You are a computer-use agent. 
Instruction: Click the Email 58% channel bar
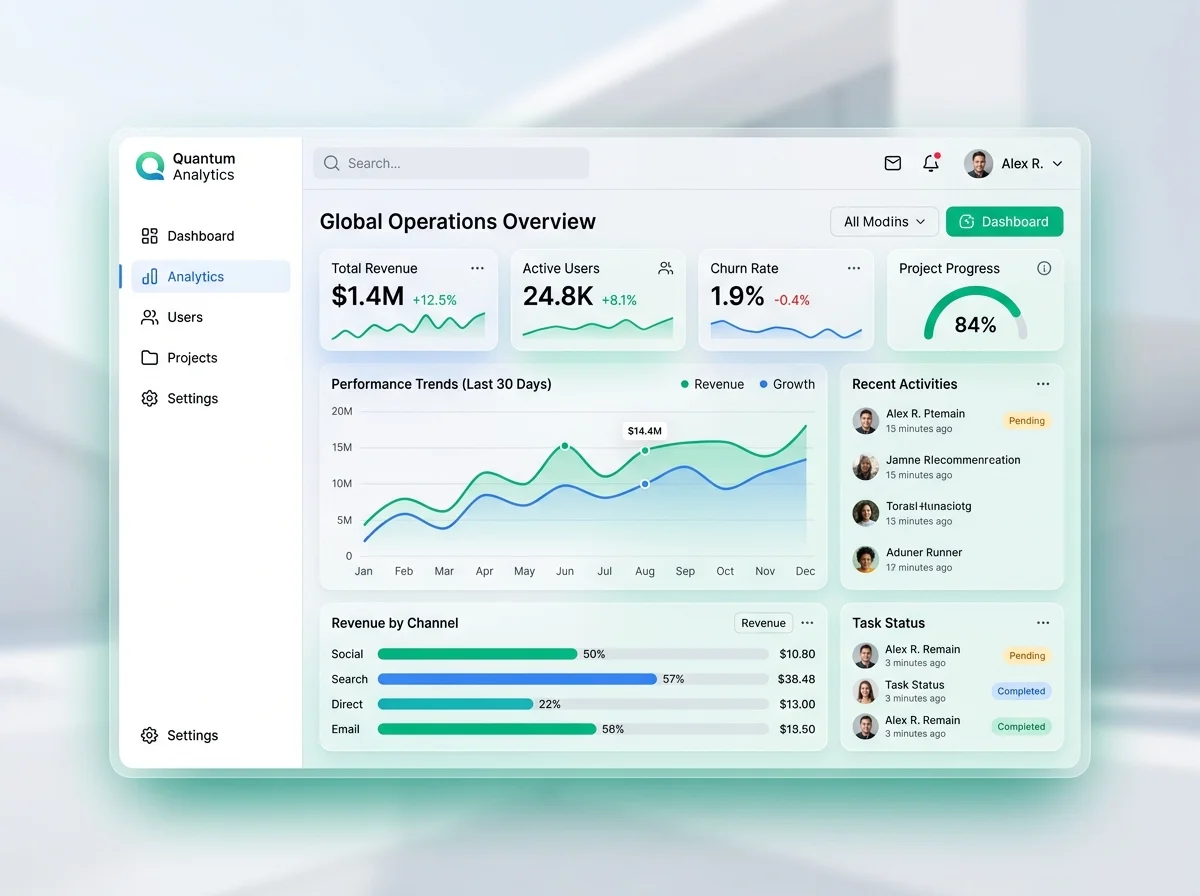click(x=573, y=729)
